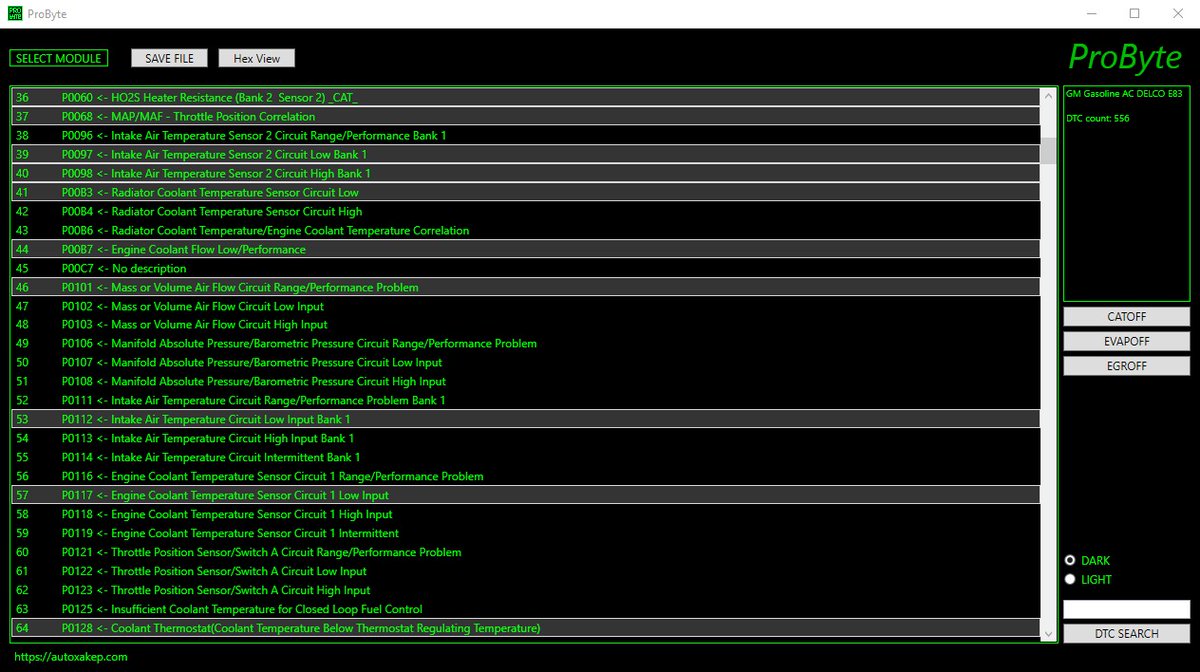Click the list scrollbar down arrow
Screen dimensions: 1200x672
pos(1048,632)
